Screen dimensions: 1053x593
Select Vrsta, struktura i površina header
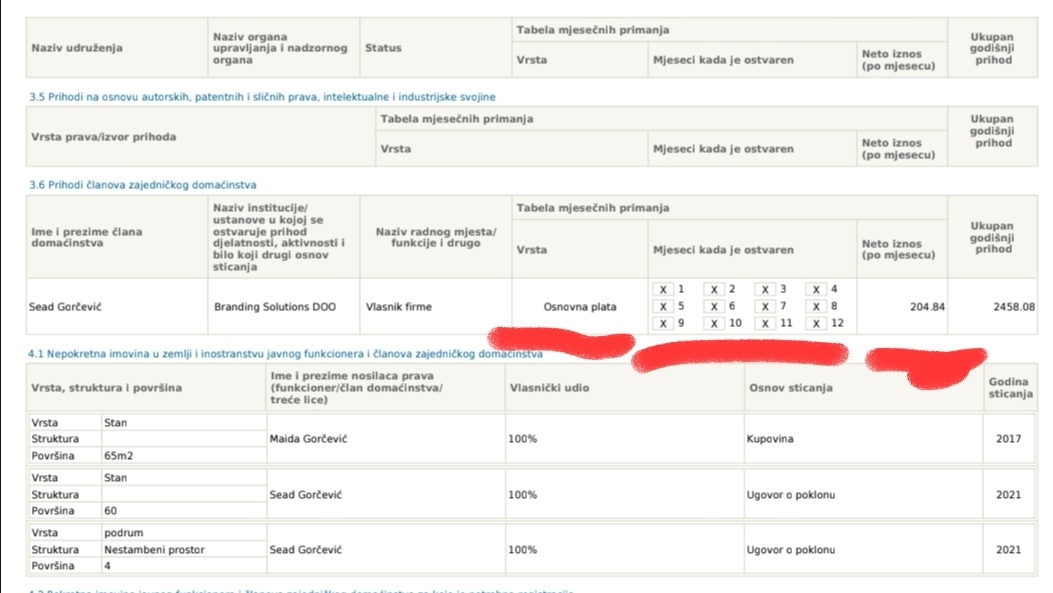[106, 387]
